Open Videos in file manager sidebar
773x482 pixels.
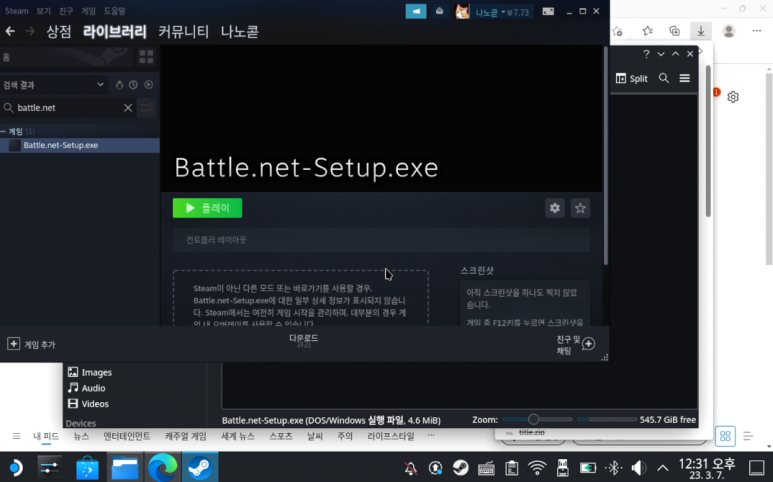pyautogui.click(x=88, y=404)
